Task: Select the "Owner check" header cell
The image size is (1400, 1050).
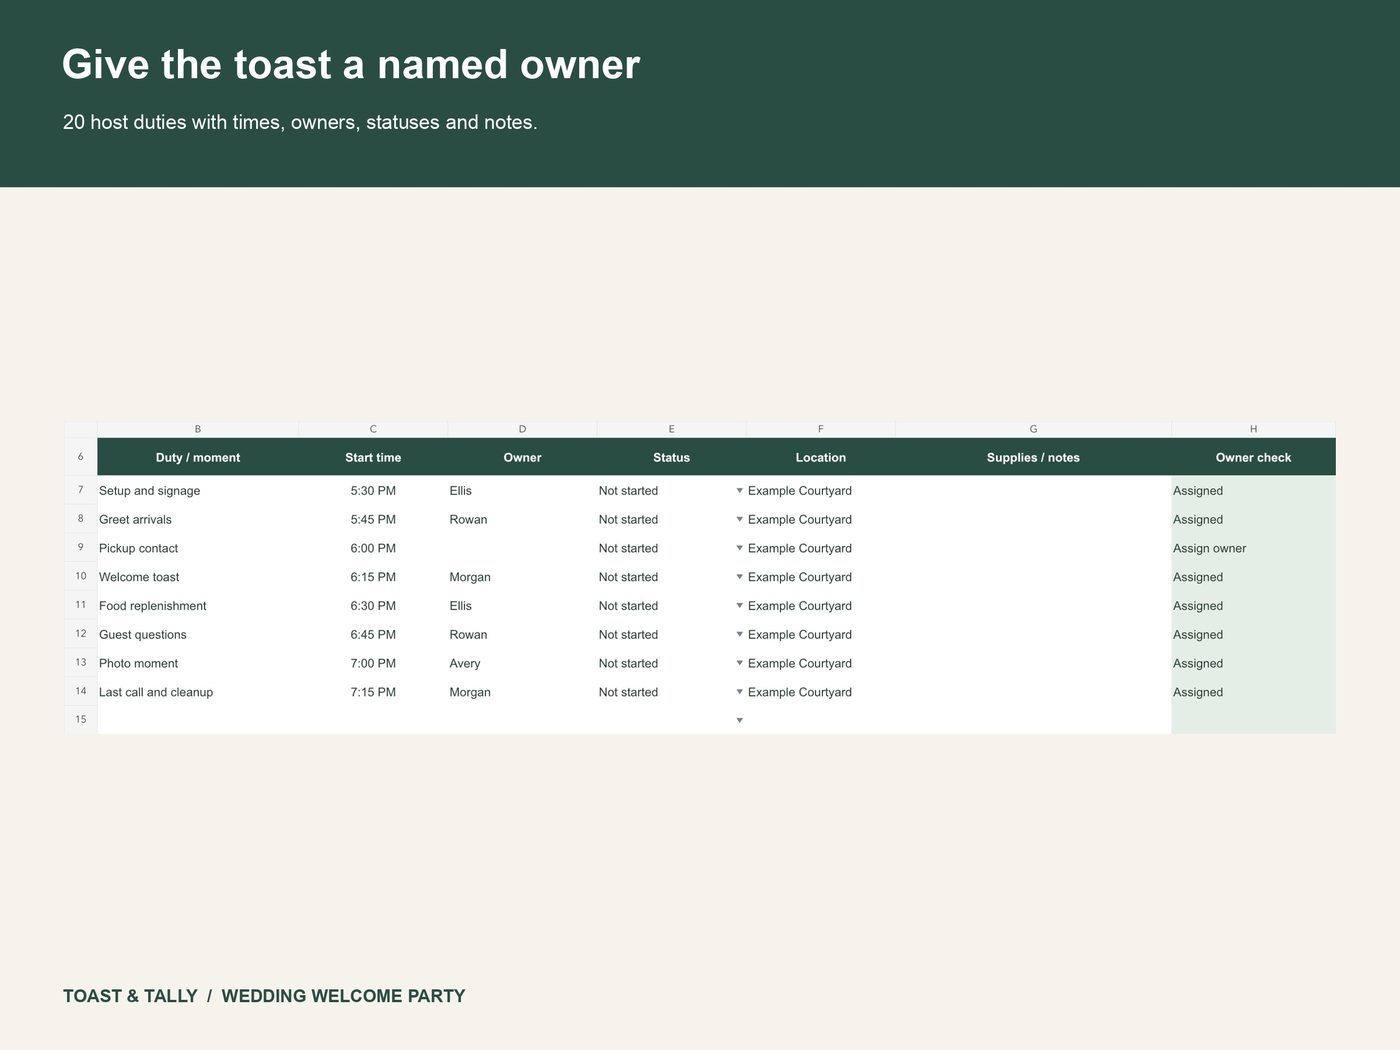Action: coord(1253,457)
